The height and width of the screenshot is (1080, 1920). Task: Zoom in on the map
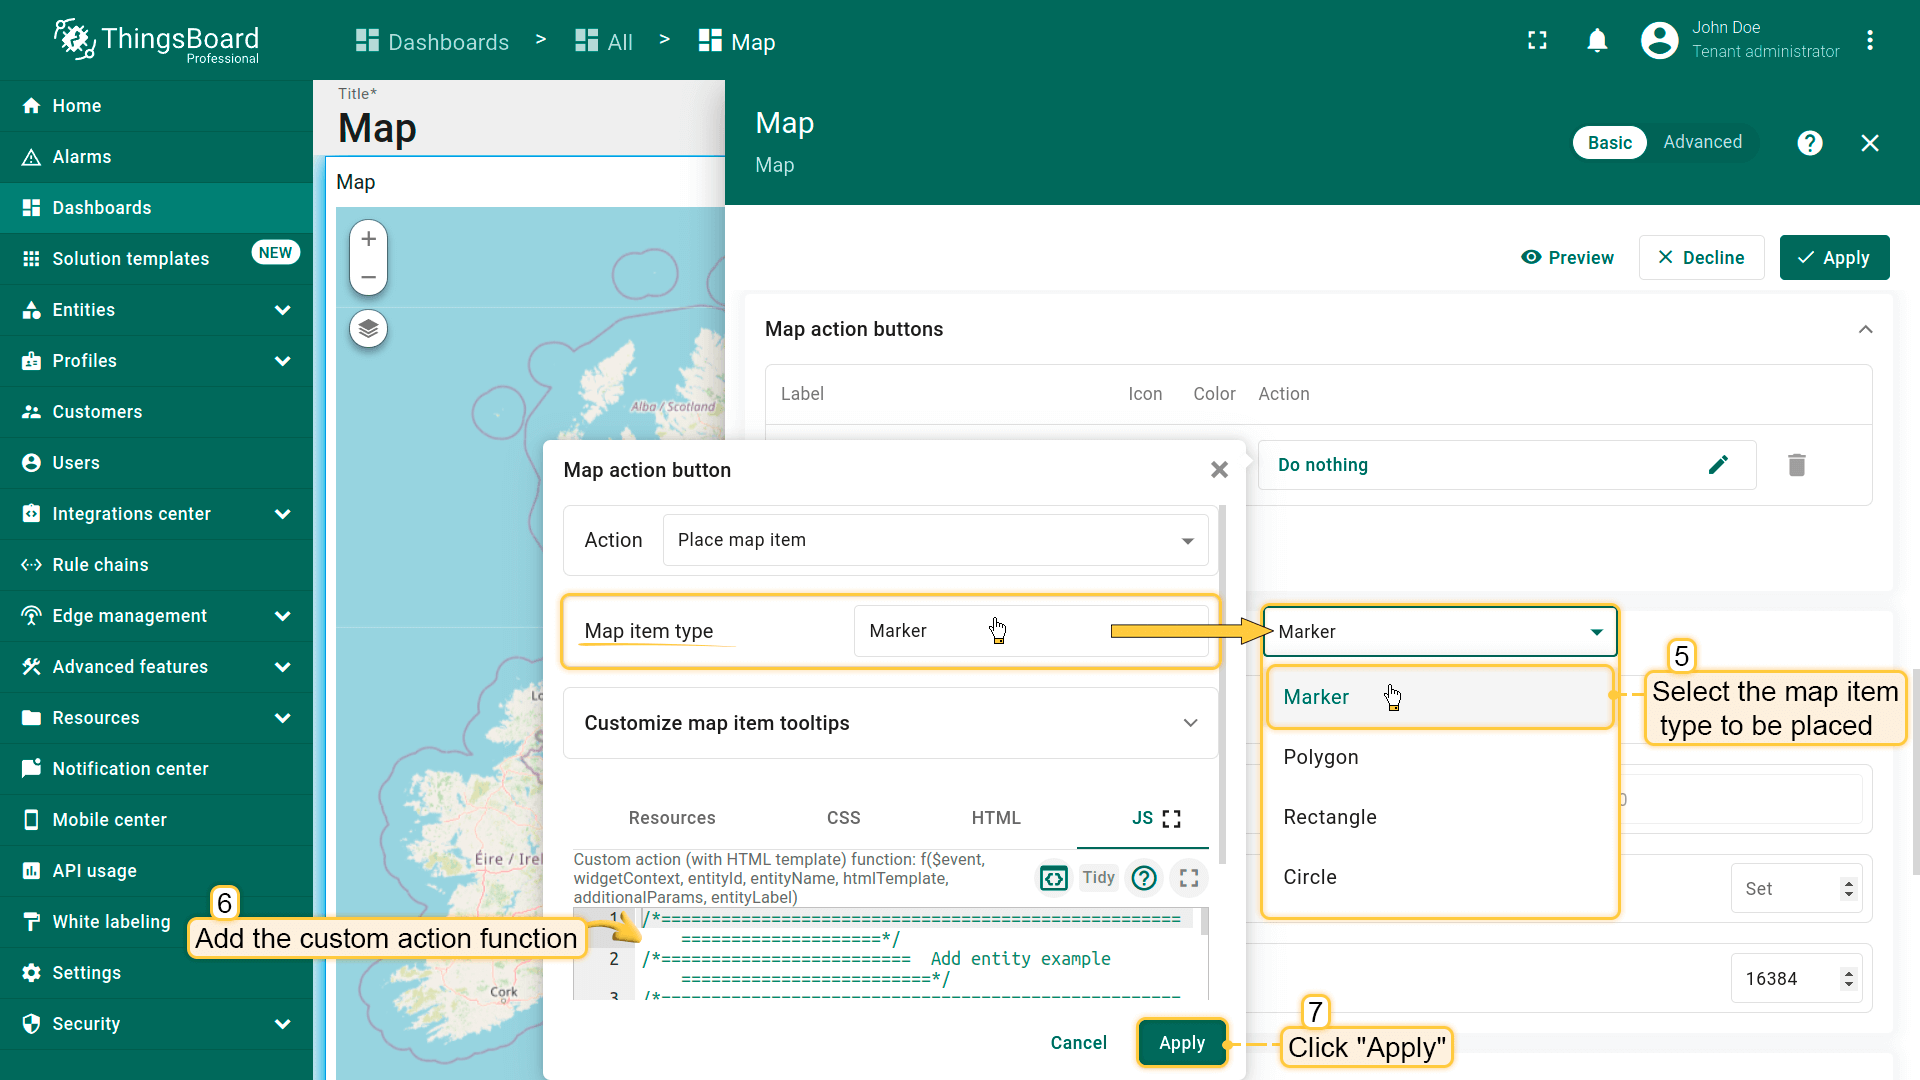368,239
